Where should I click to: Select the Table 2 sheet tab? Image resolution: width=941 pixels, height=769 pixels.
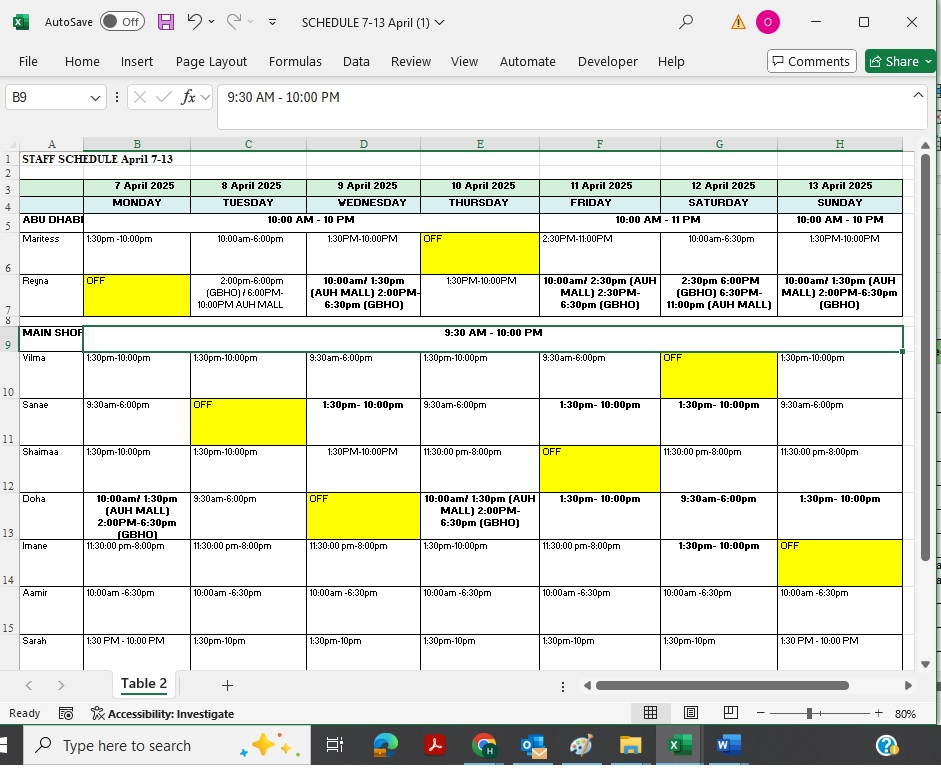[144, 684]
